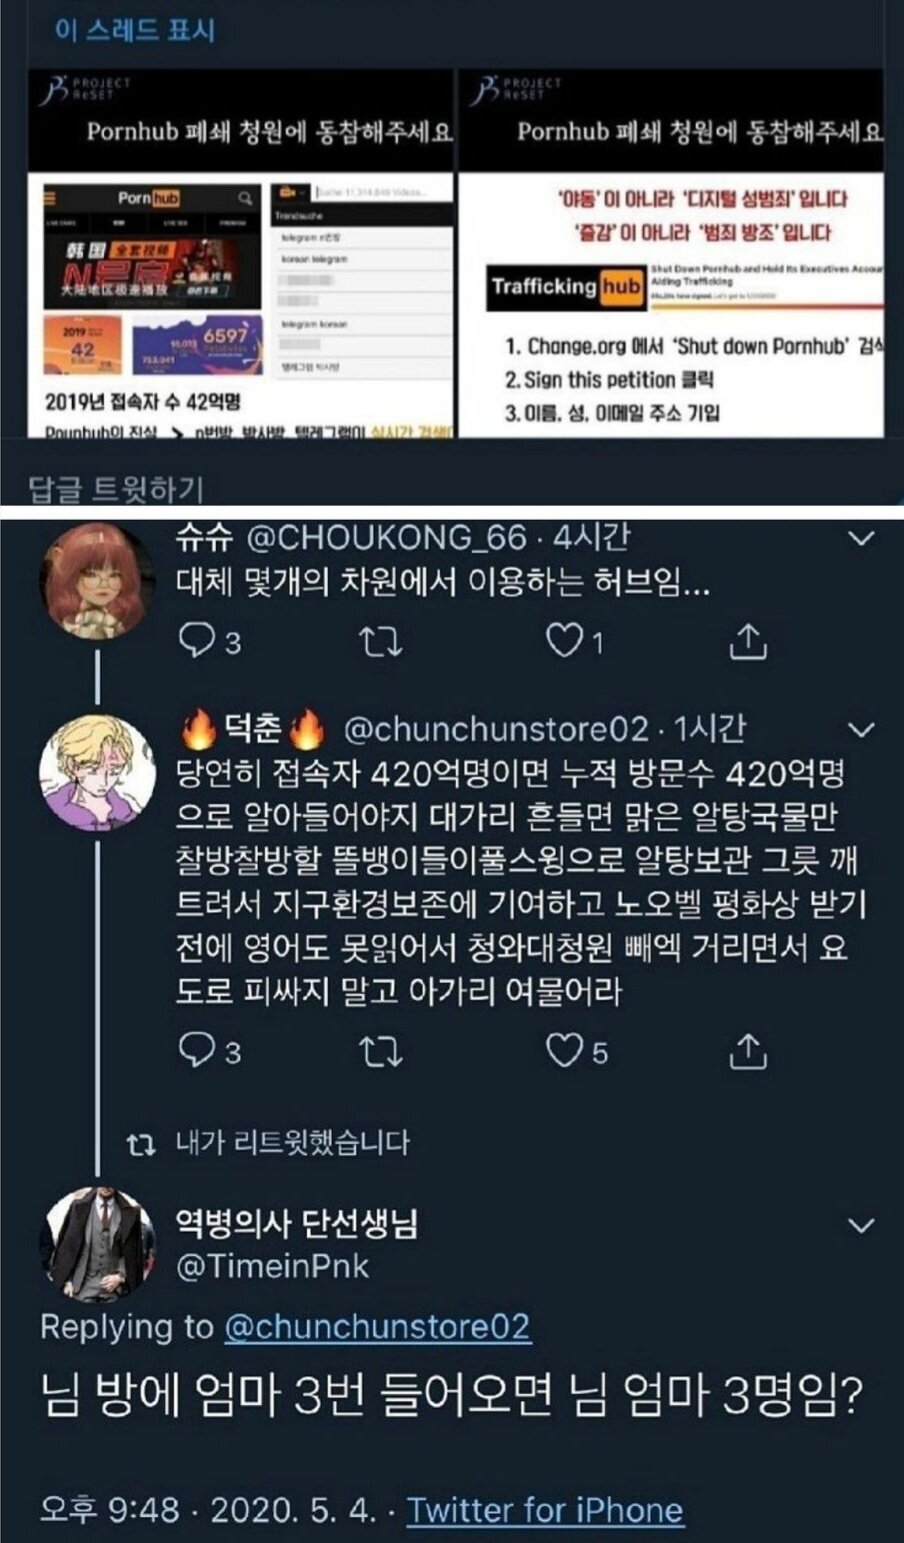Image resolution: width=904 pixels, height=1543 pixels.
Task: Open the left Pornhub petition image
Action: pos(241,253)
